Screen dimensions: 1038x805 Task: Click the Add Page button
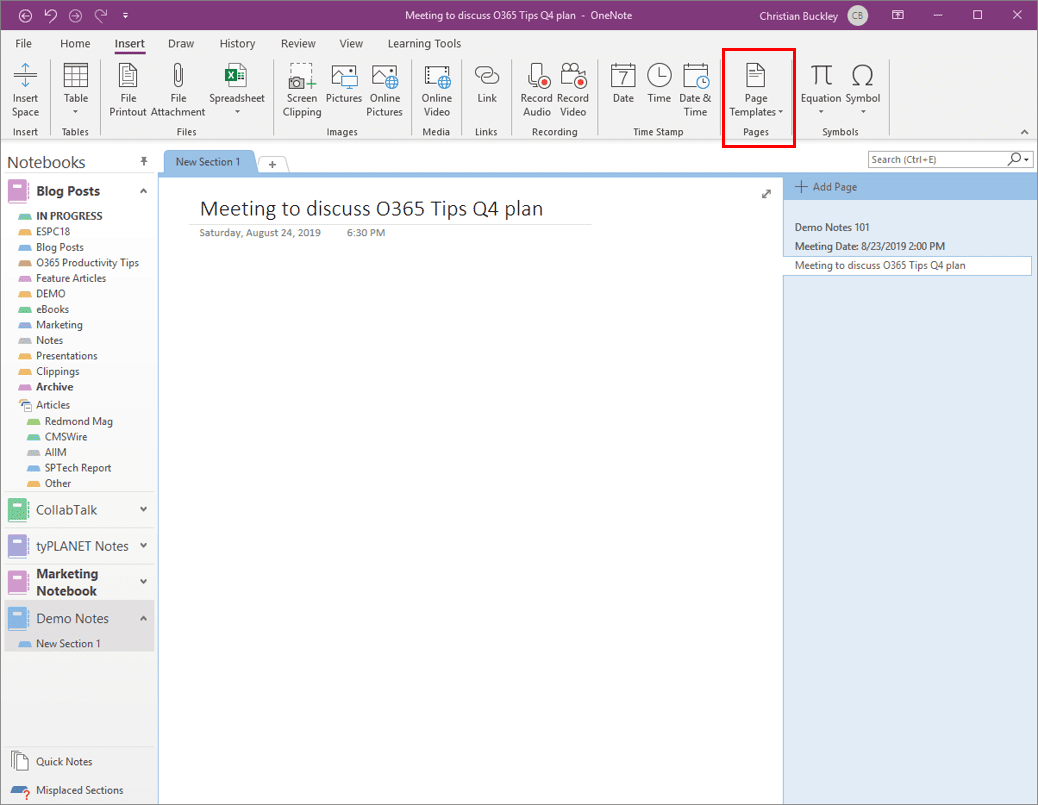tap(826, 187)
